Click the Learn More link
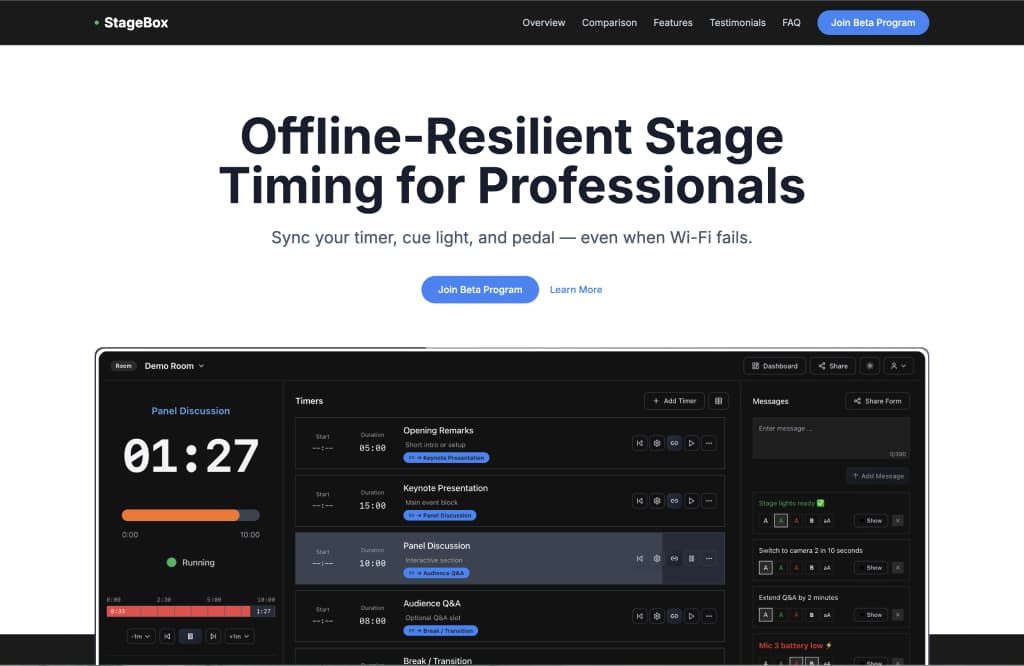This screenshot has width=1024, height=666. (x=576, y=289)
